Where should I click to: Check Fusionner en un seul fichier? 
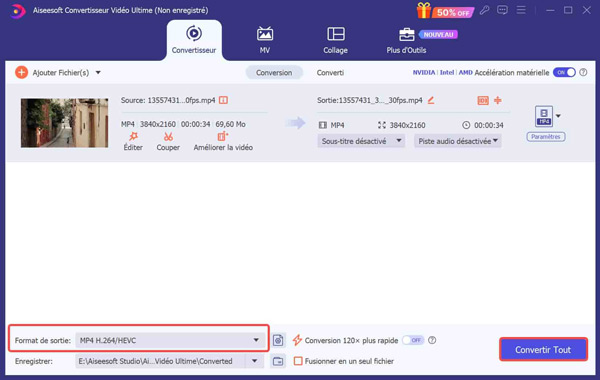coord(298,361)
